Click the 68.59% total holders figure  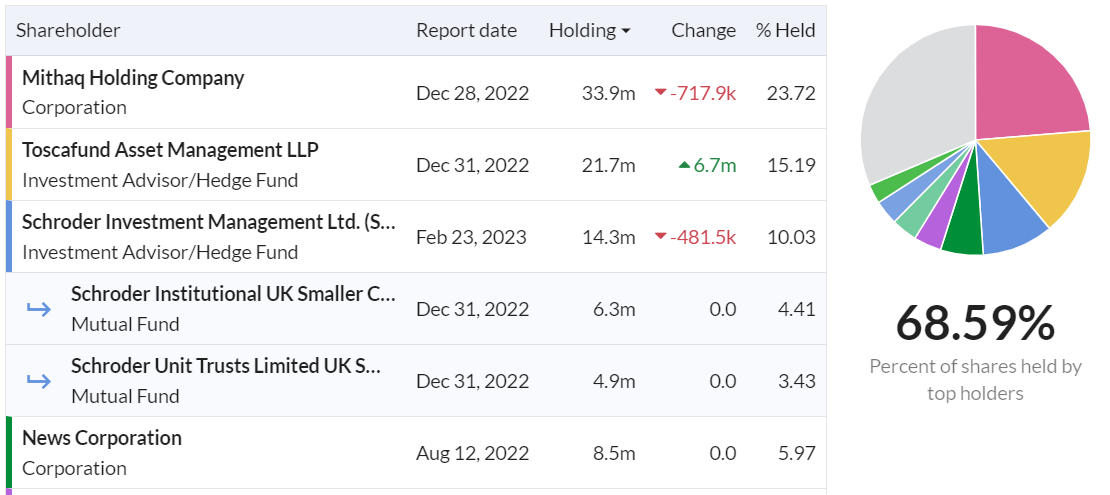pyautogui.click(x=975, y=323)
